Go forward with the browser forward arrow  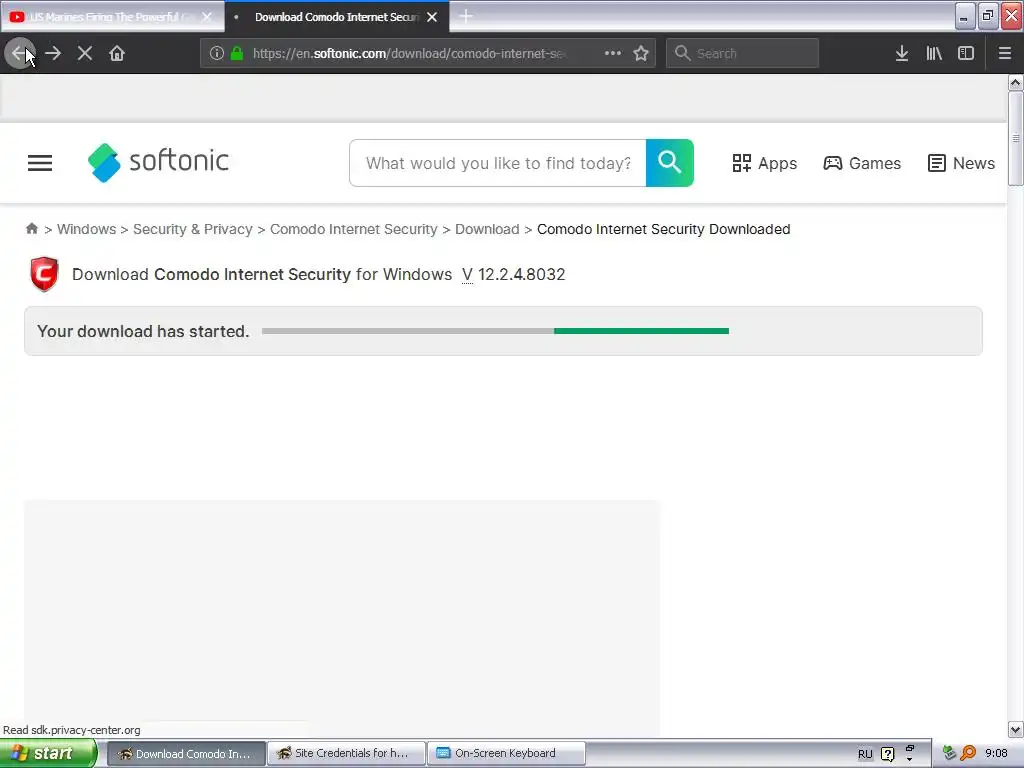click(x=53, y=53)
